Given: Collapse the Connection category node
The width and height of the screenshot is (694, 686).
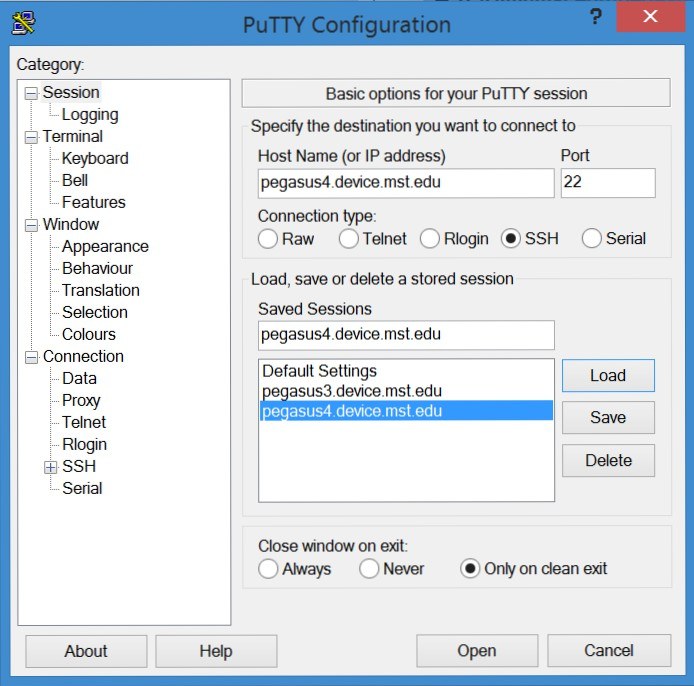Looking at the screenshot, I should 31,357.
